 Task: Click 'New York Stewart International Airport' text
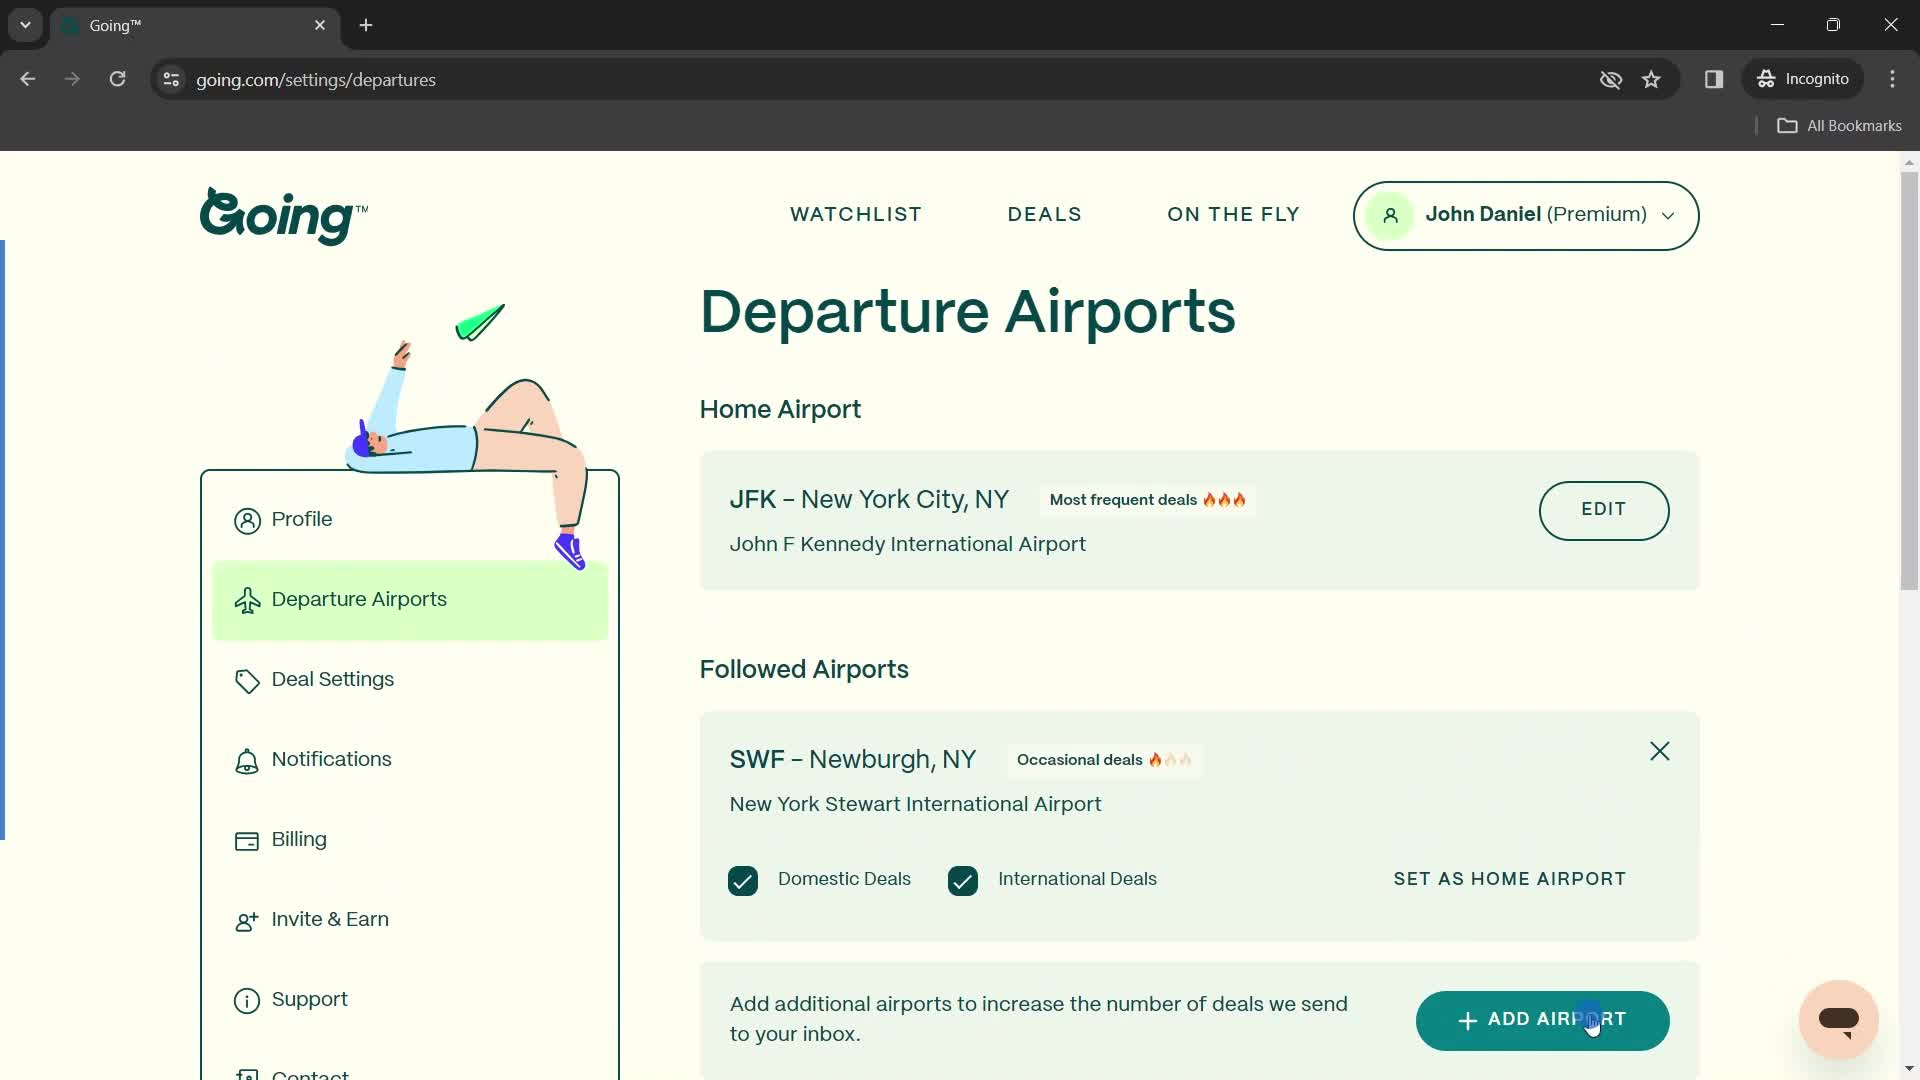tap(915, 804)
